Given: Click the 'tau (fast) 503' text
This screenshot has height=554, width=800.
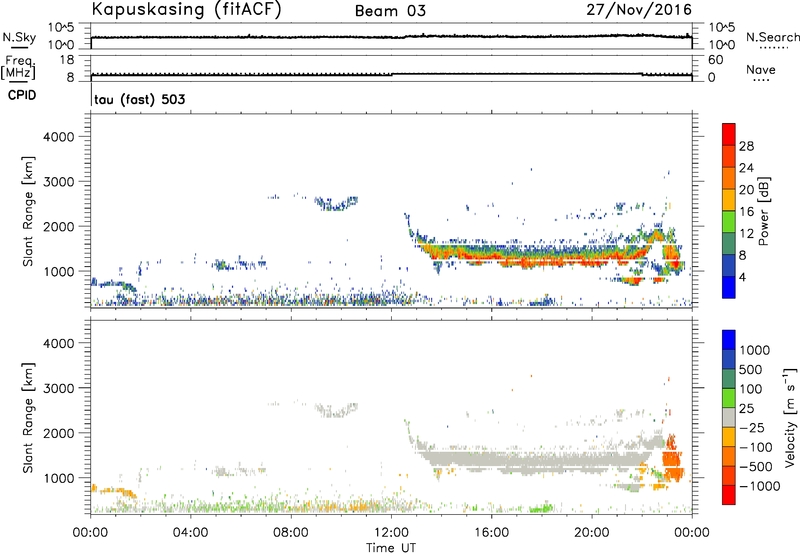Looking at the screenshot, I should (x=139, y=99).
